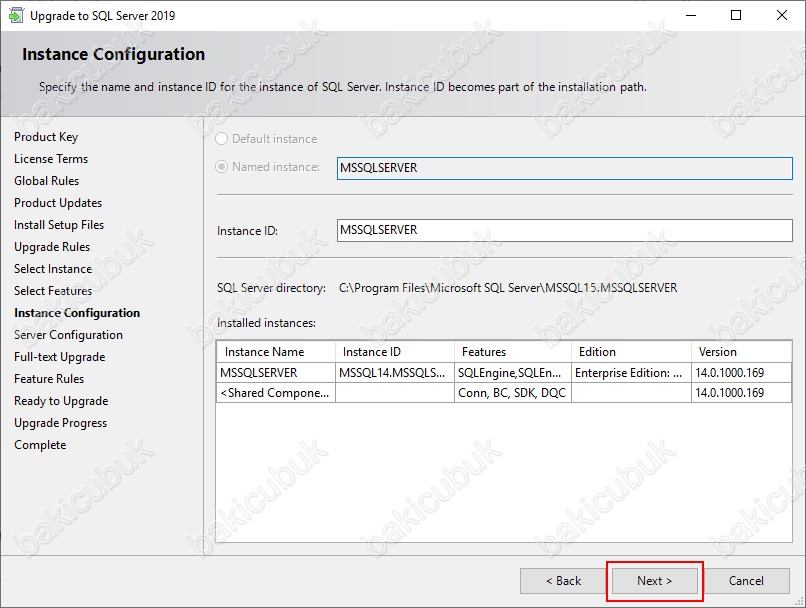Open the Complete step
The height and width of the screenshot is (608, 806).
click(40, 445)
